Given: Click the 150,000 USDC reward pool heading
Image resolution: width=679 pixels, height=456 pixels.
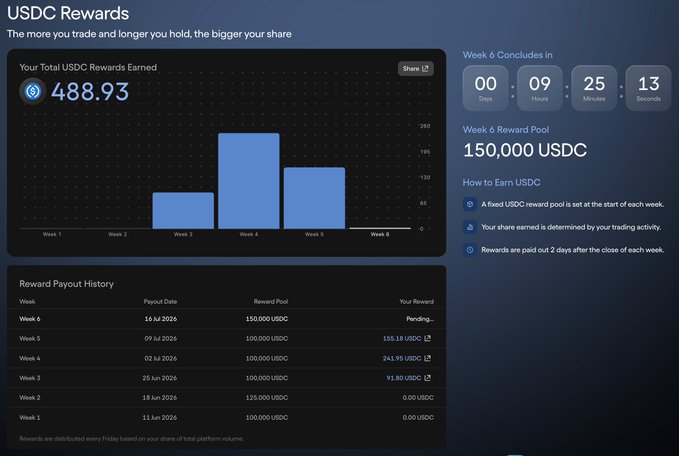Looking at the screenshot, I should (525, 150).
